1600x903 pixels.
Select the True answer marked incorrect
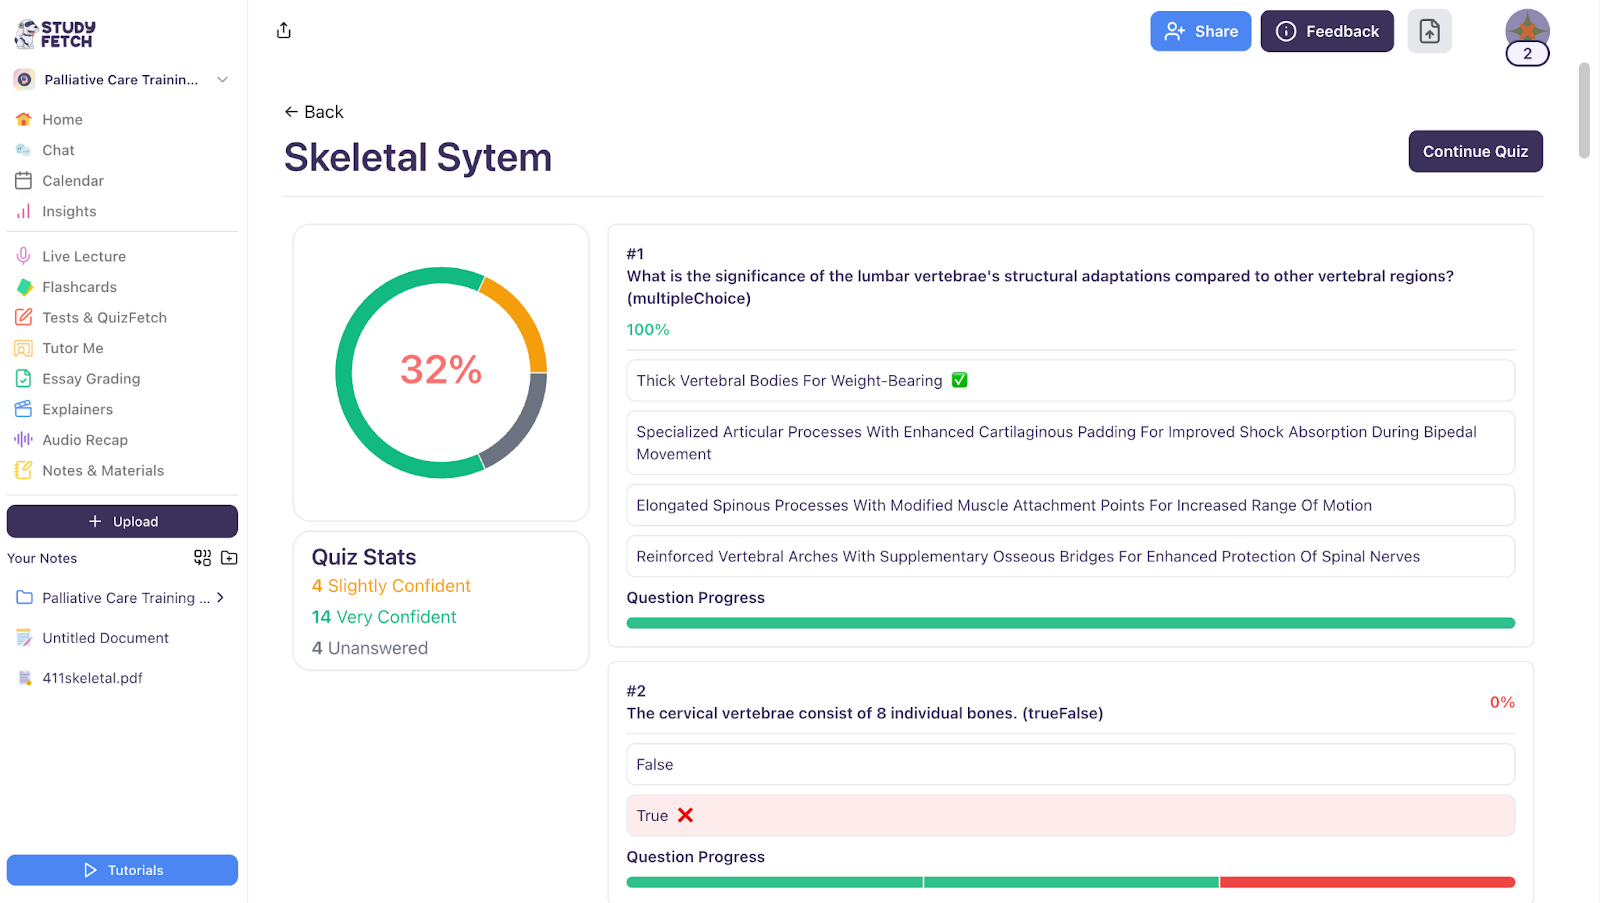(1070, 815)
